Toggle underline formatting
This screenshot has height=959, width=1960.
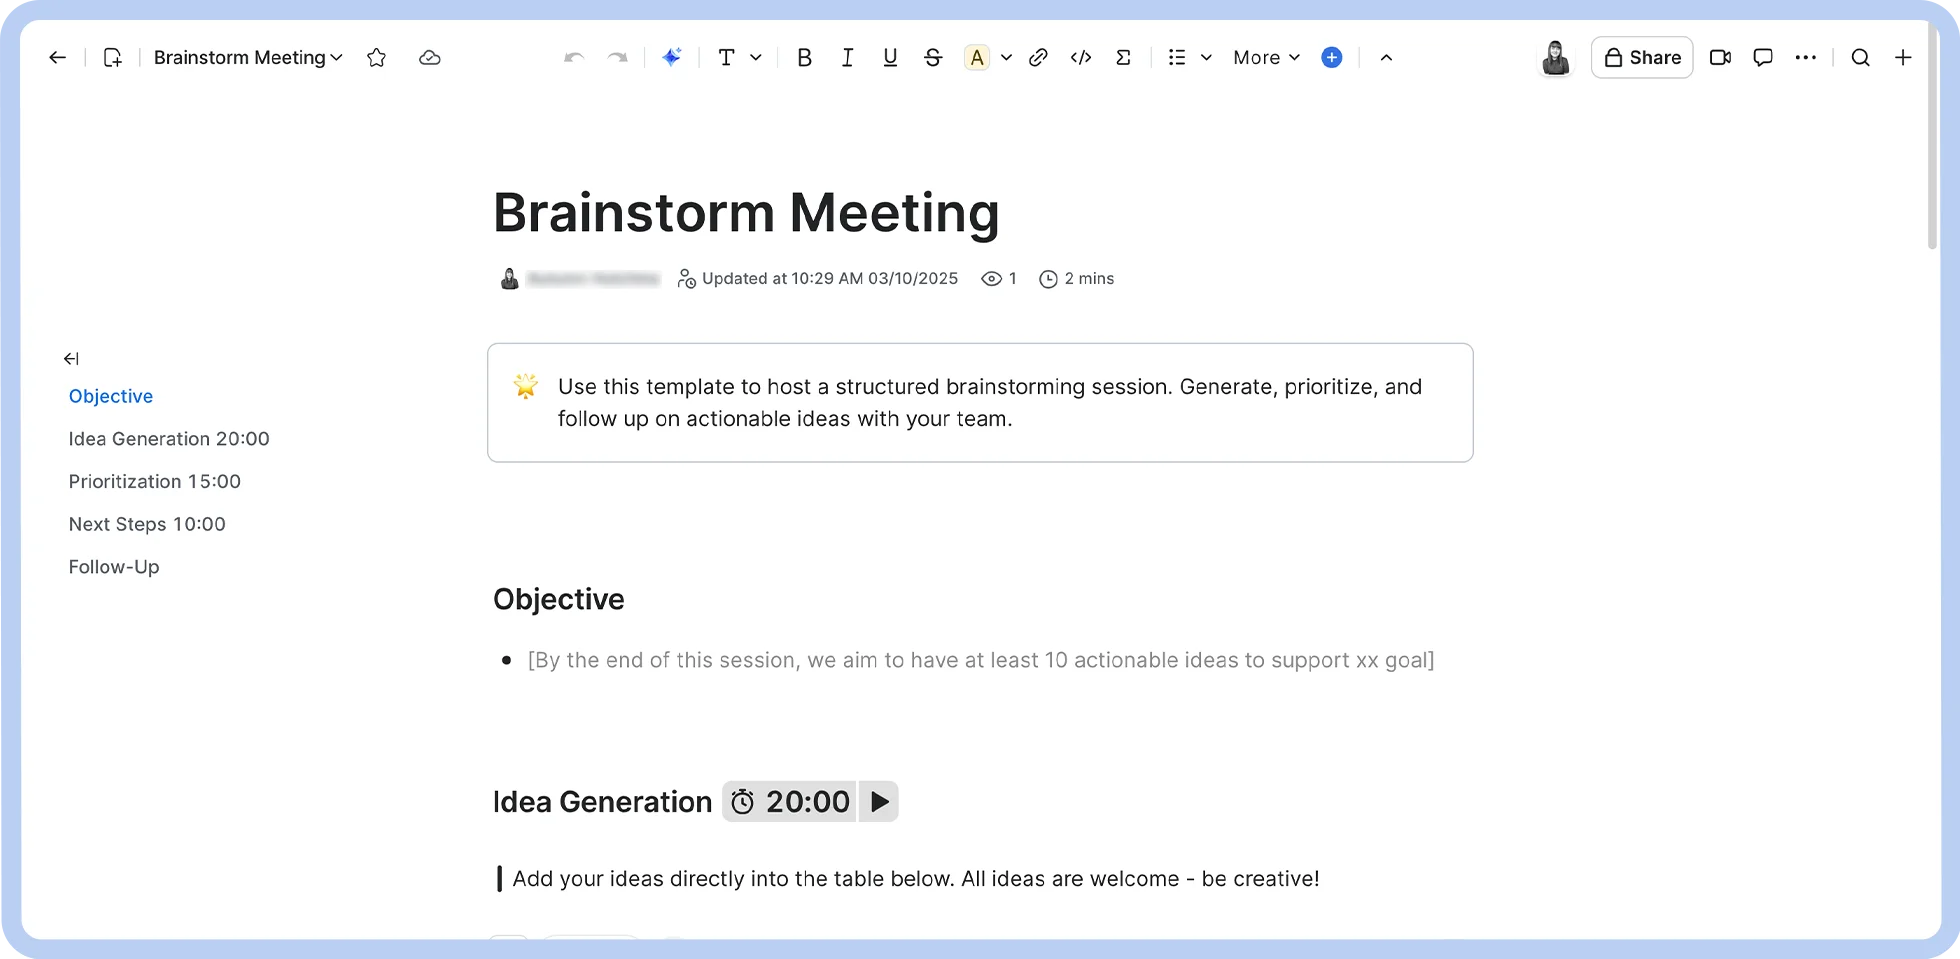tap(890, 57)
